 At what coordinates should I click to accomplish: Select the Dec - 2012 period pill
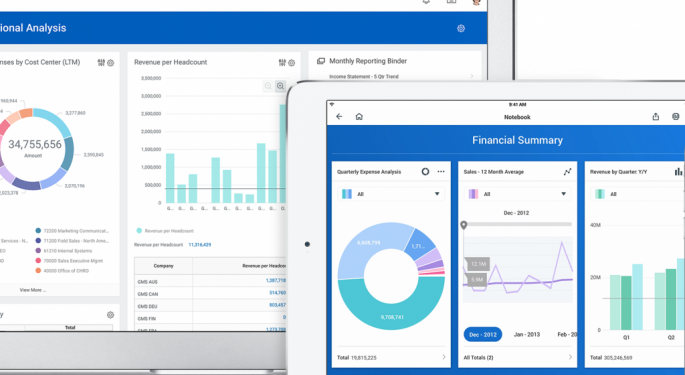(x=483, y=334)
